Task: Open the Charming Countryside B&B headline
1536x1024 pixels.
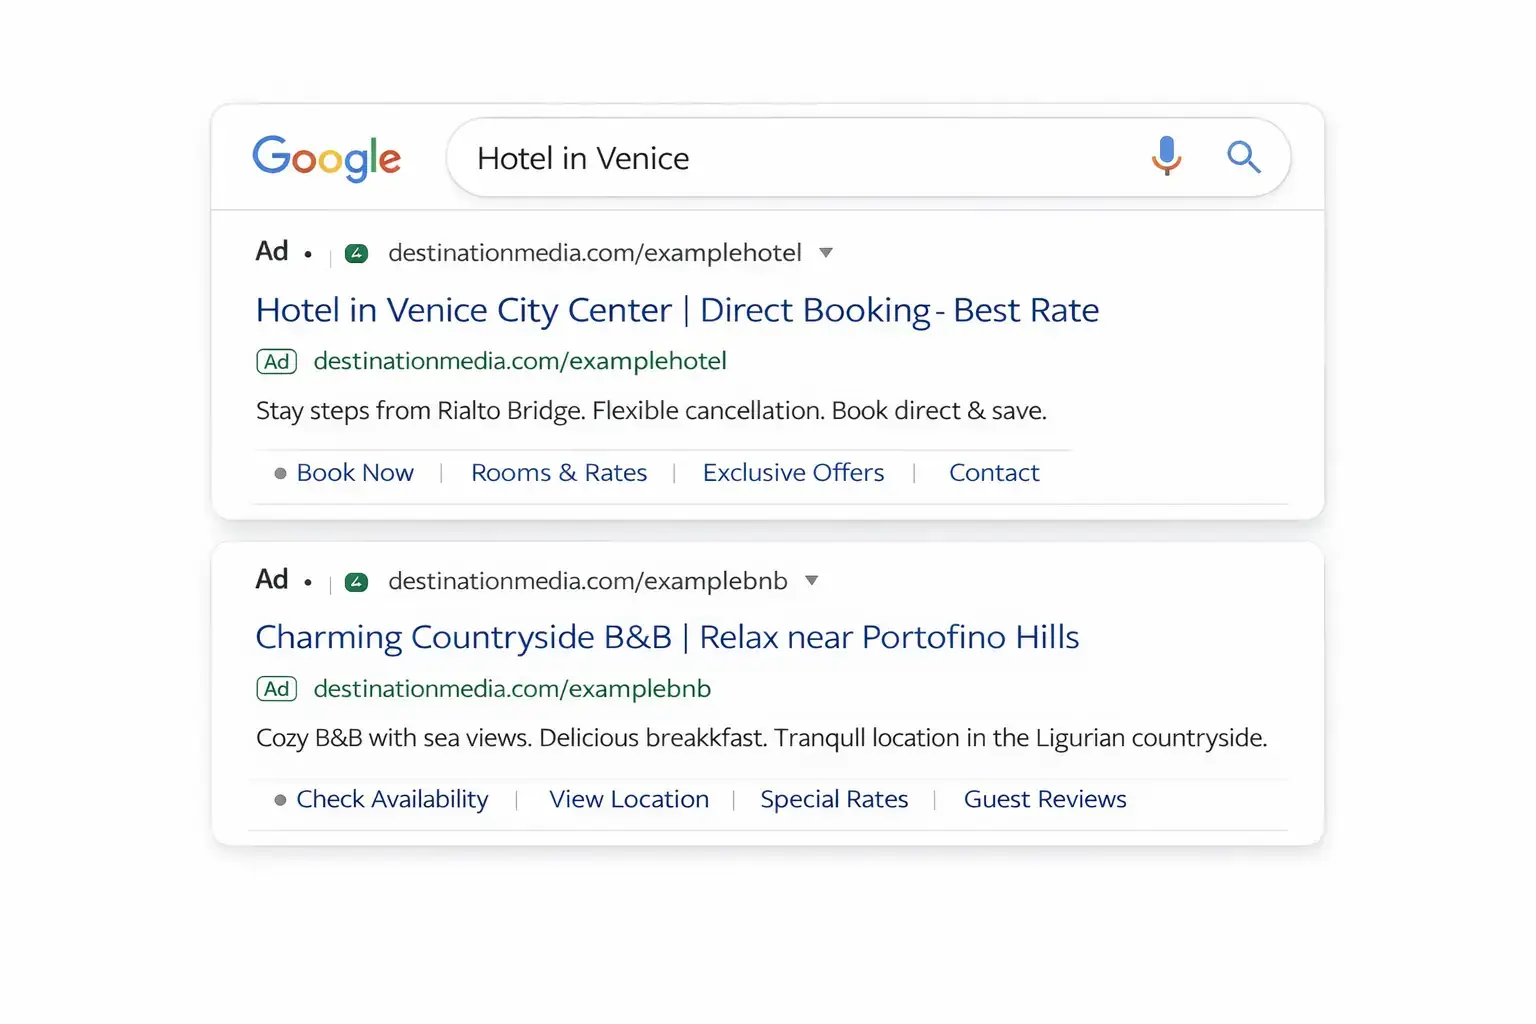Action: pos(667,637)
